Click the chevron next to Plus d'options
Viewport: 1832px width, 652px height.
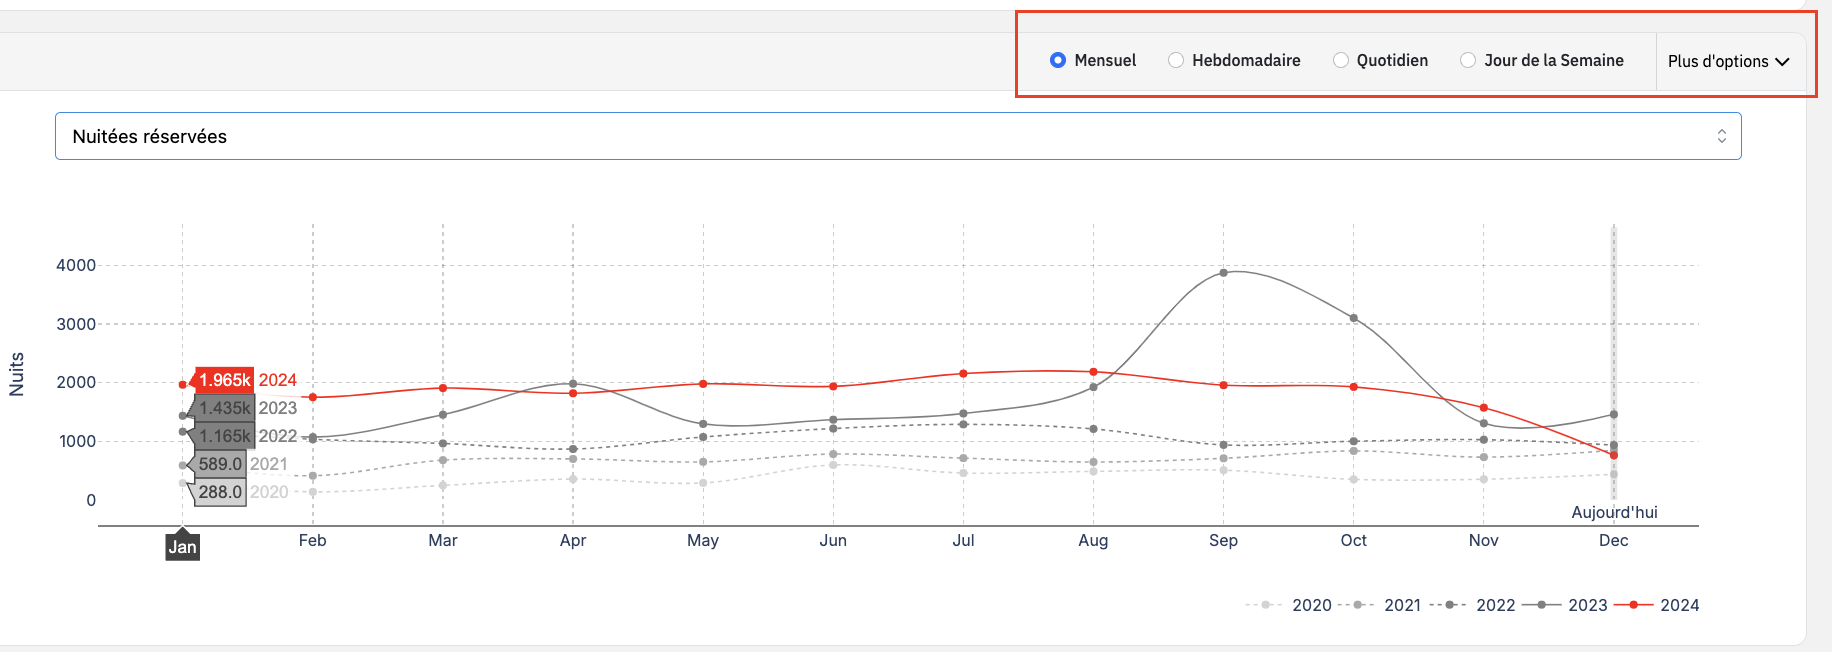pyautogui.click(x=1782, y=62)
